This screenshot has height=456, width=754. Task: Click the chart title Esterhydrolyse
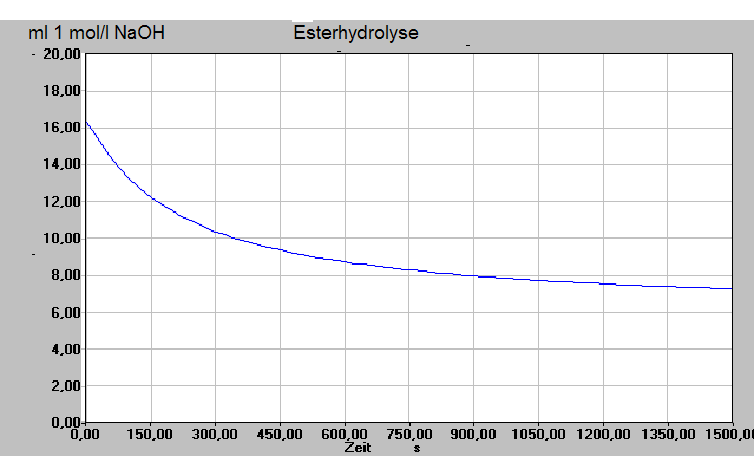tap(356, 33)
